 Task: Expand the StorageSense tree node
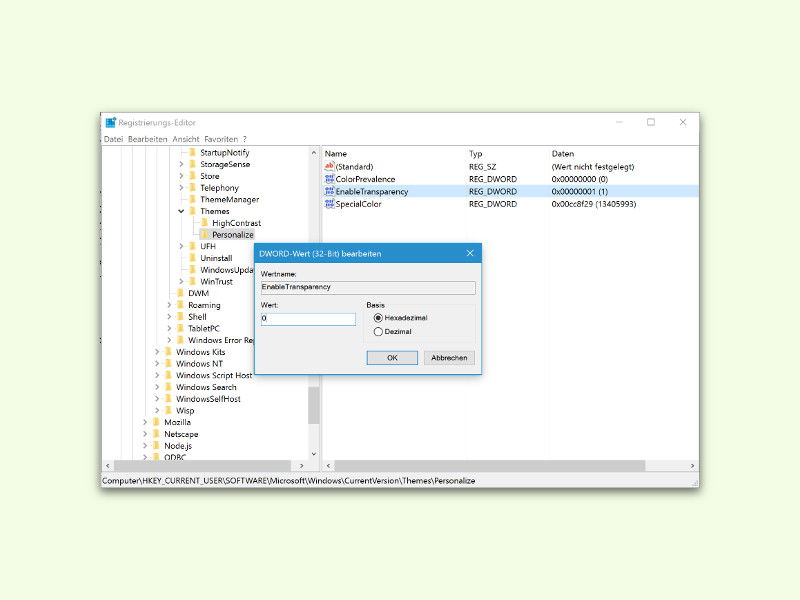point(181,164)
